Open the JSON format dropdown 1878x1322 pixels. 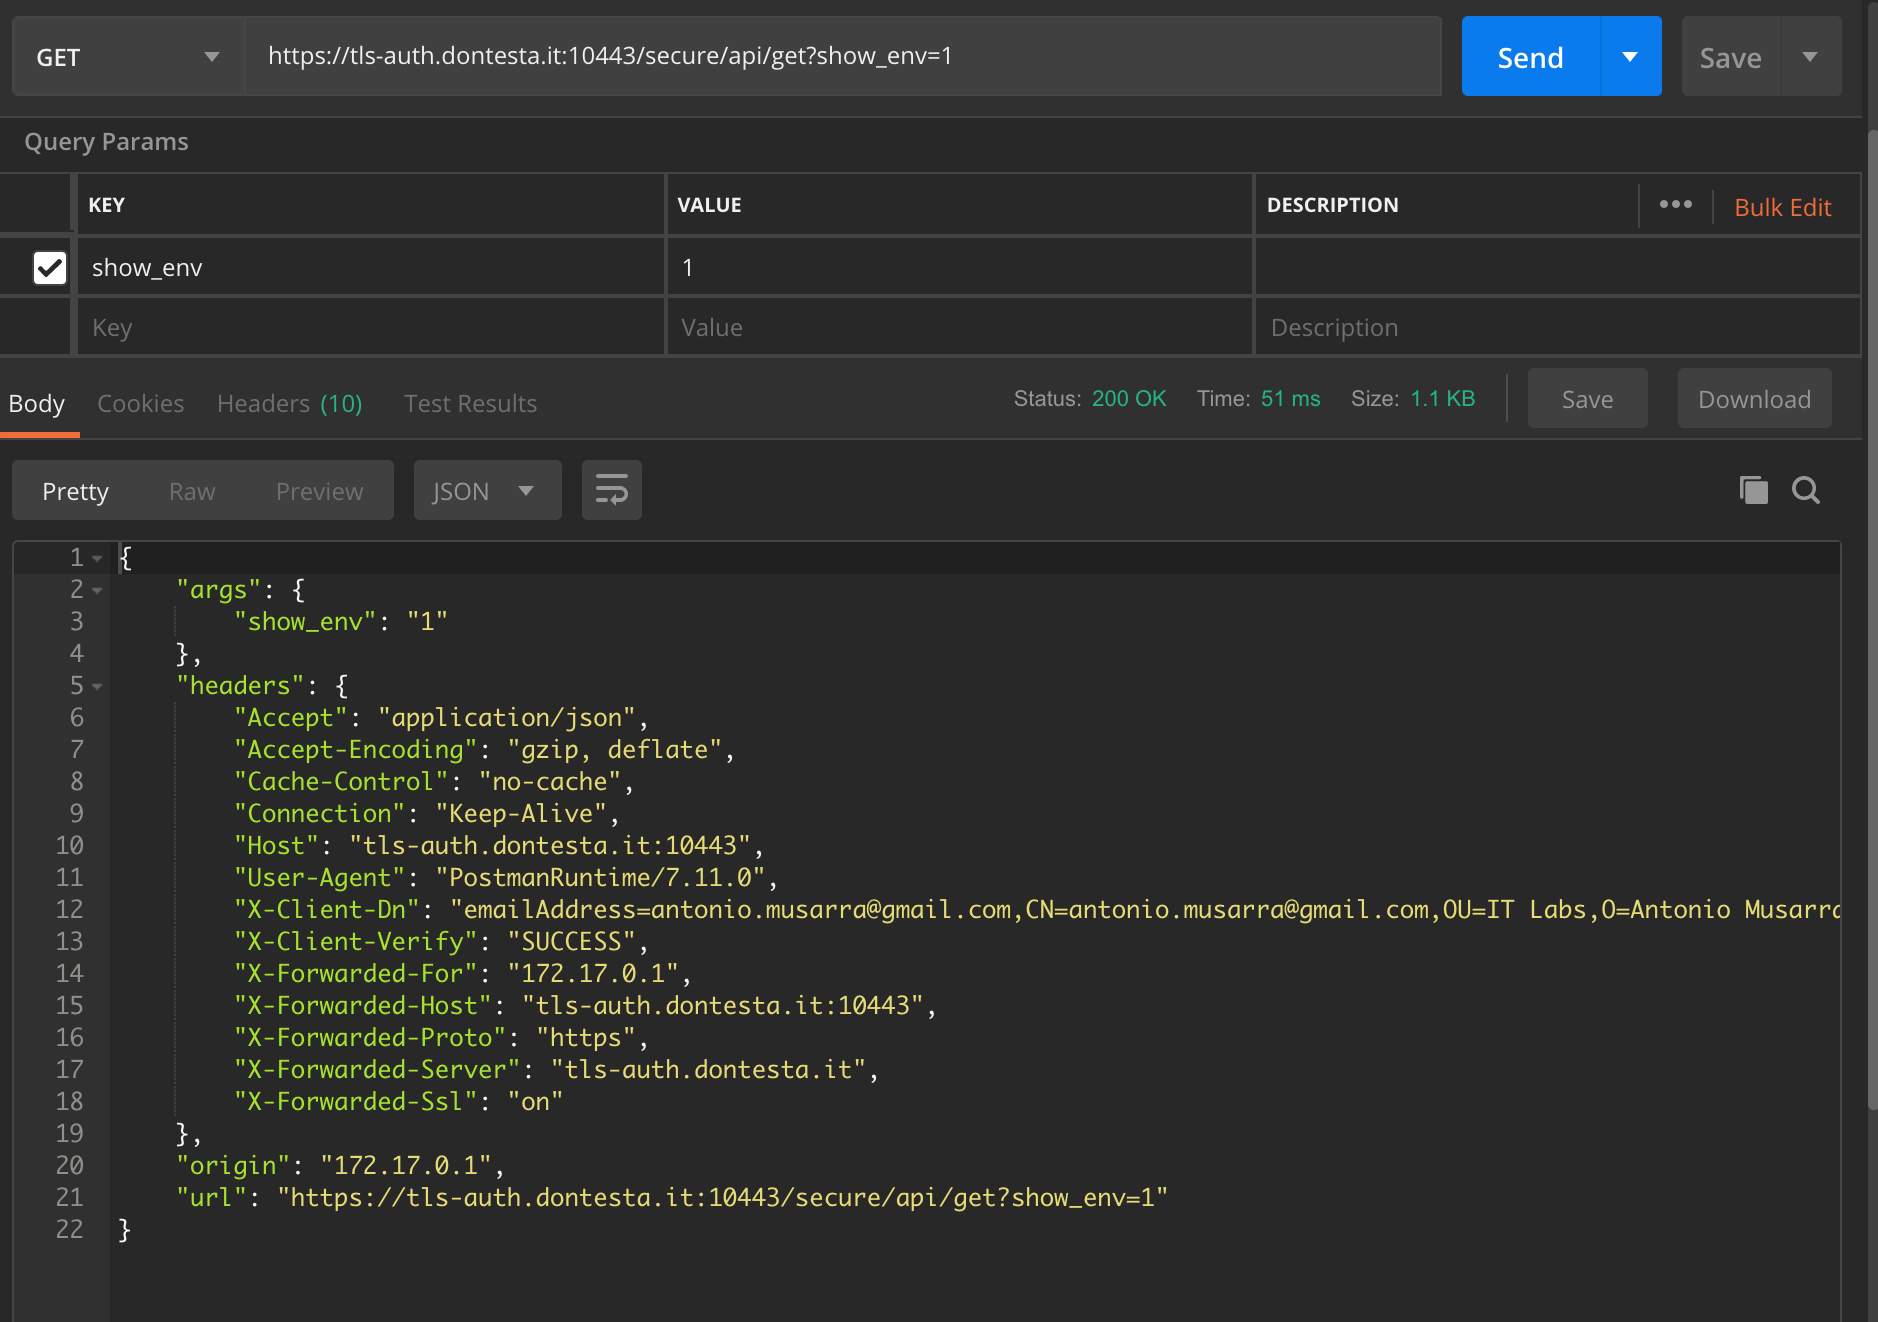[487, 491]
